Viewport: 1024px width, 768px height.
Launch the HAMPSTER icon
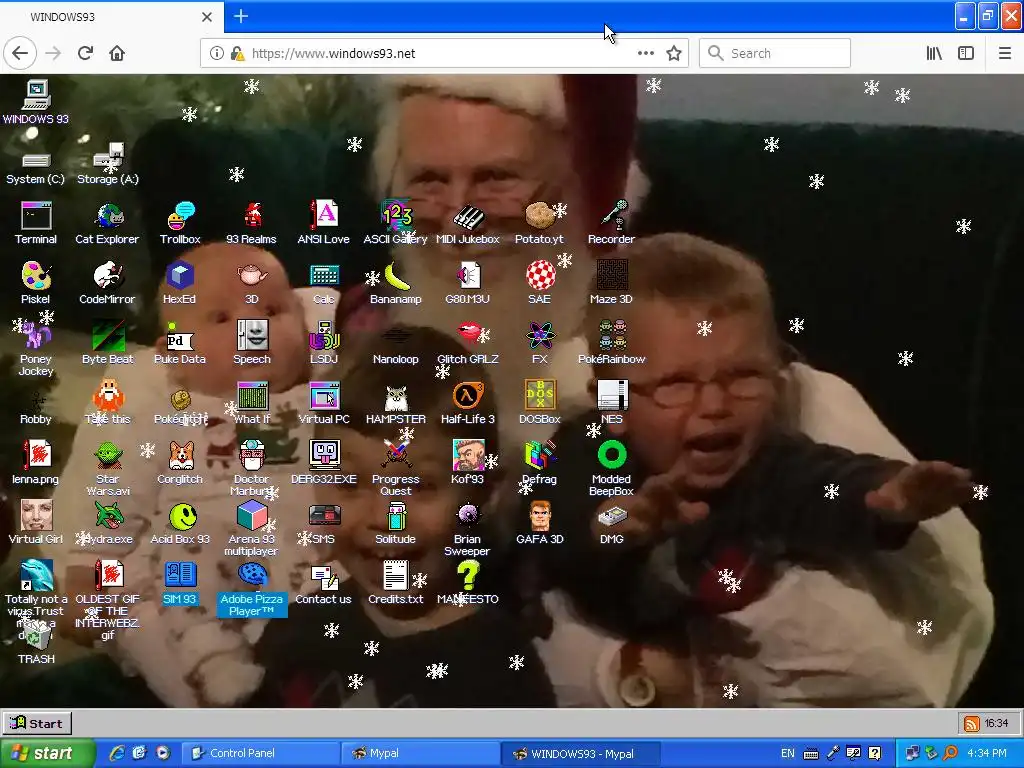pos(396,404)
